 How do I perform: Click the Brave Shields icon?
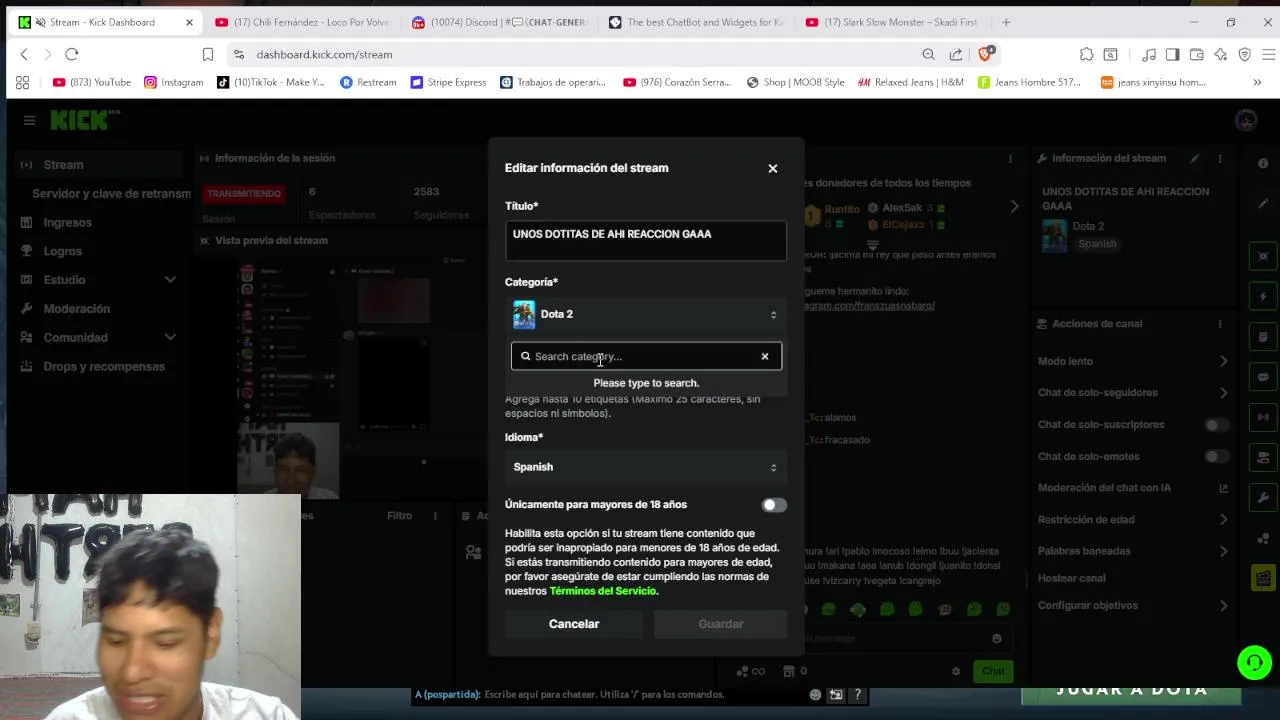(986, 54)
